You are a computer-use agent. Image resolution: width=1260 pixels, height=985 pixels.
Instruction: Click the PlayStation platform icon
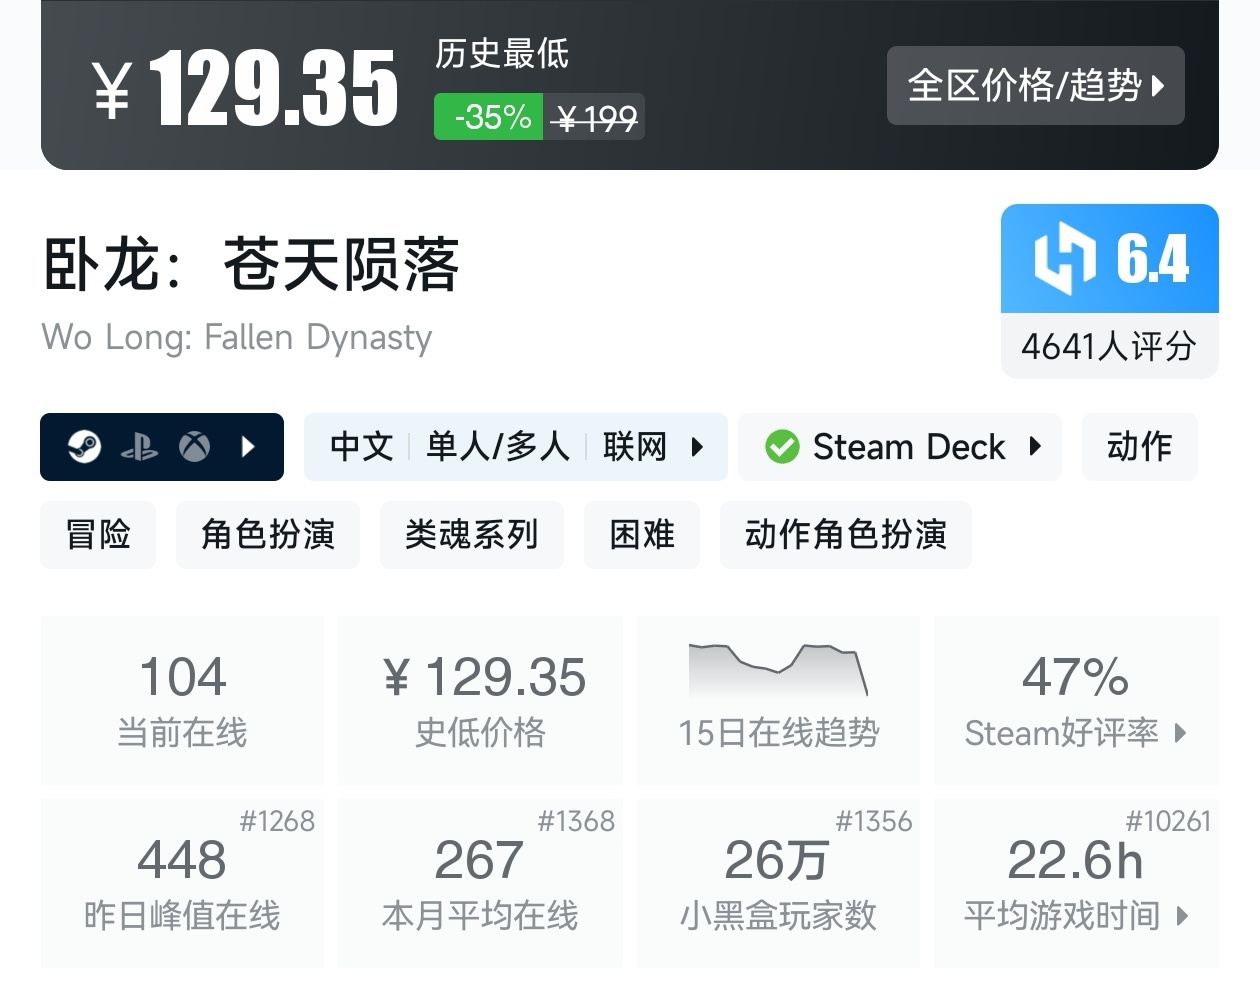click(x=139, y=447)
